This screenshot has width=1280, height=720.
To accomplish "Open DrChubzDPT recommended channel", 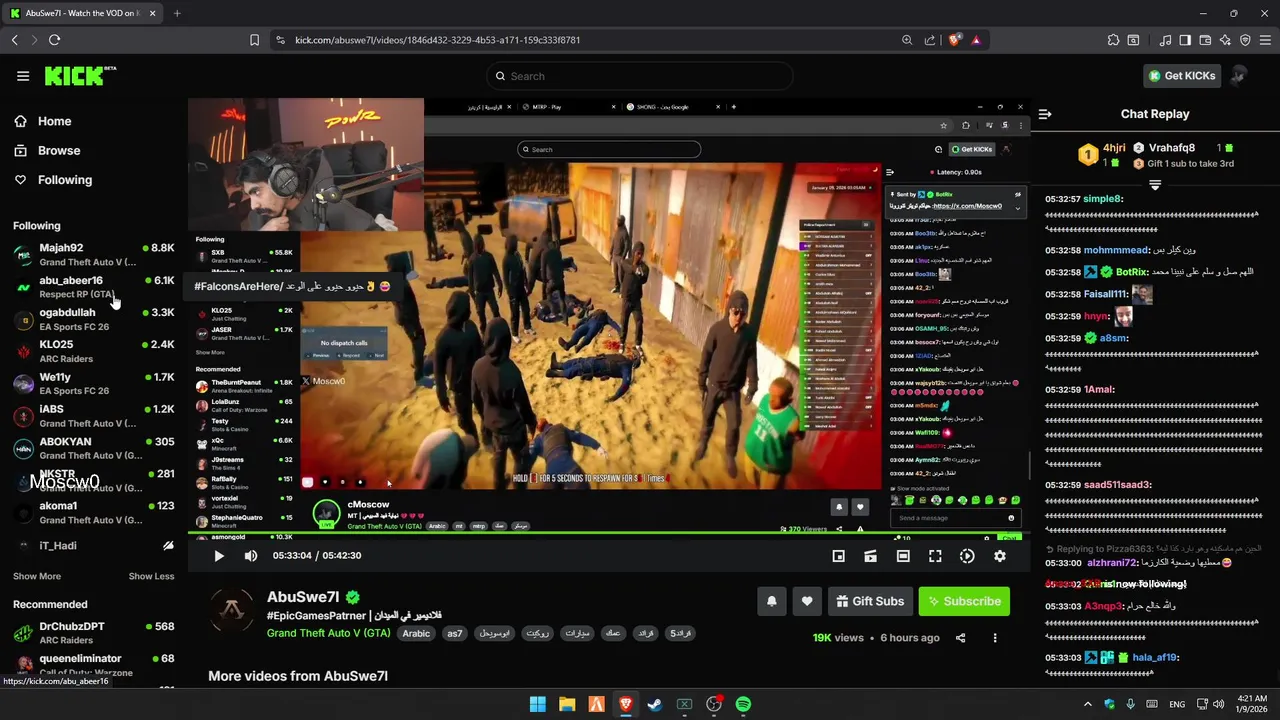I will pyautogui.click(x=94, y=633).
